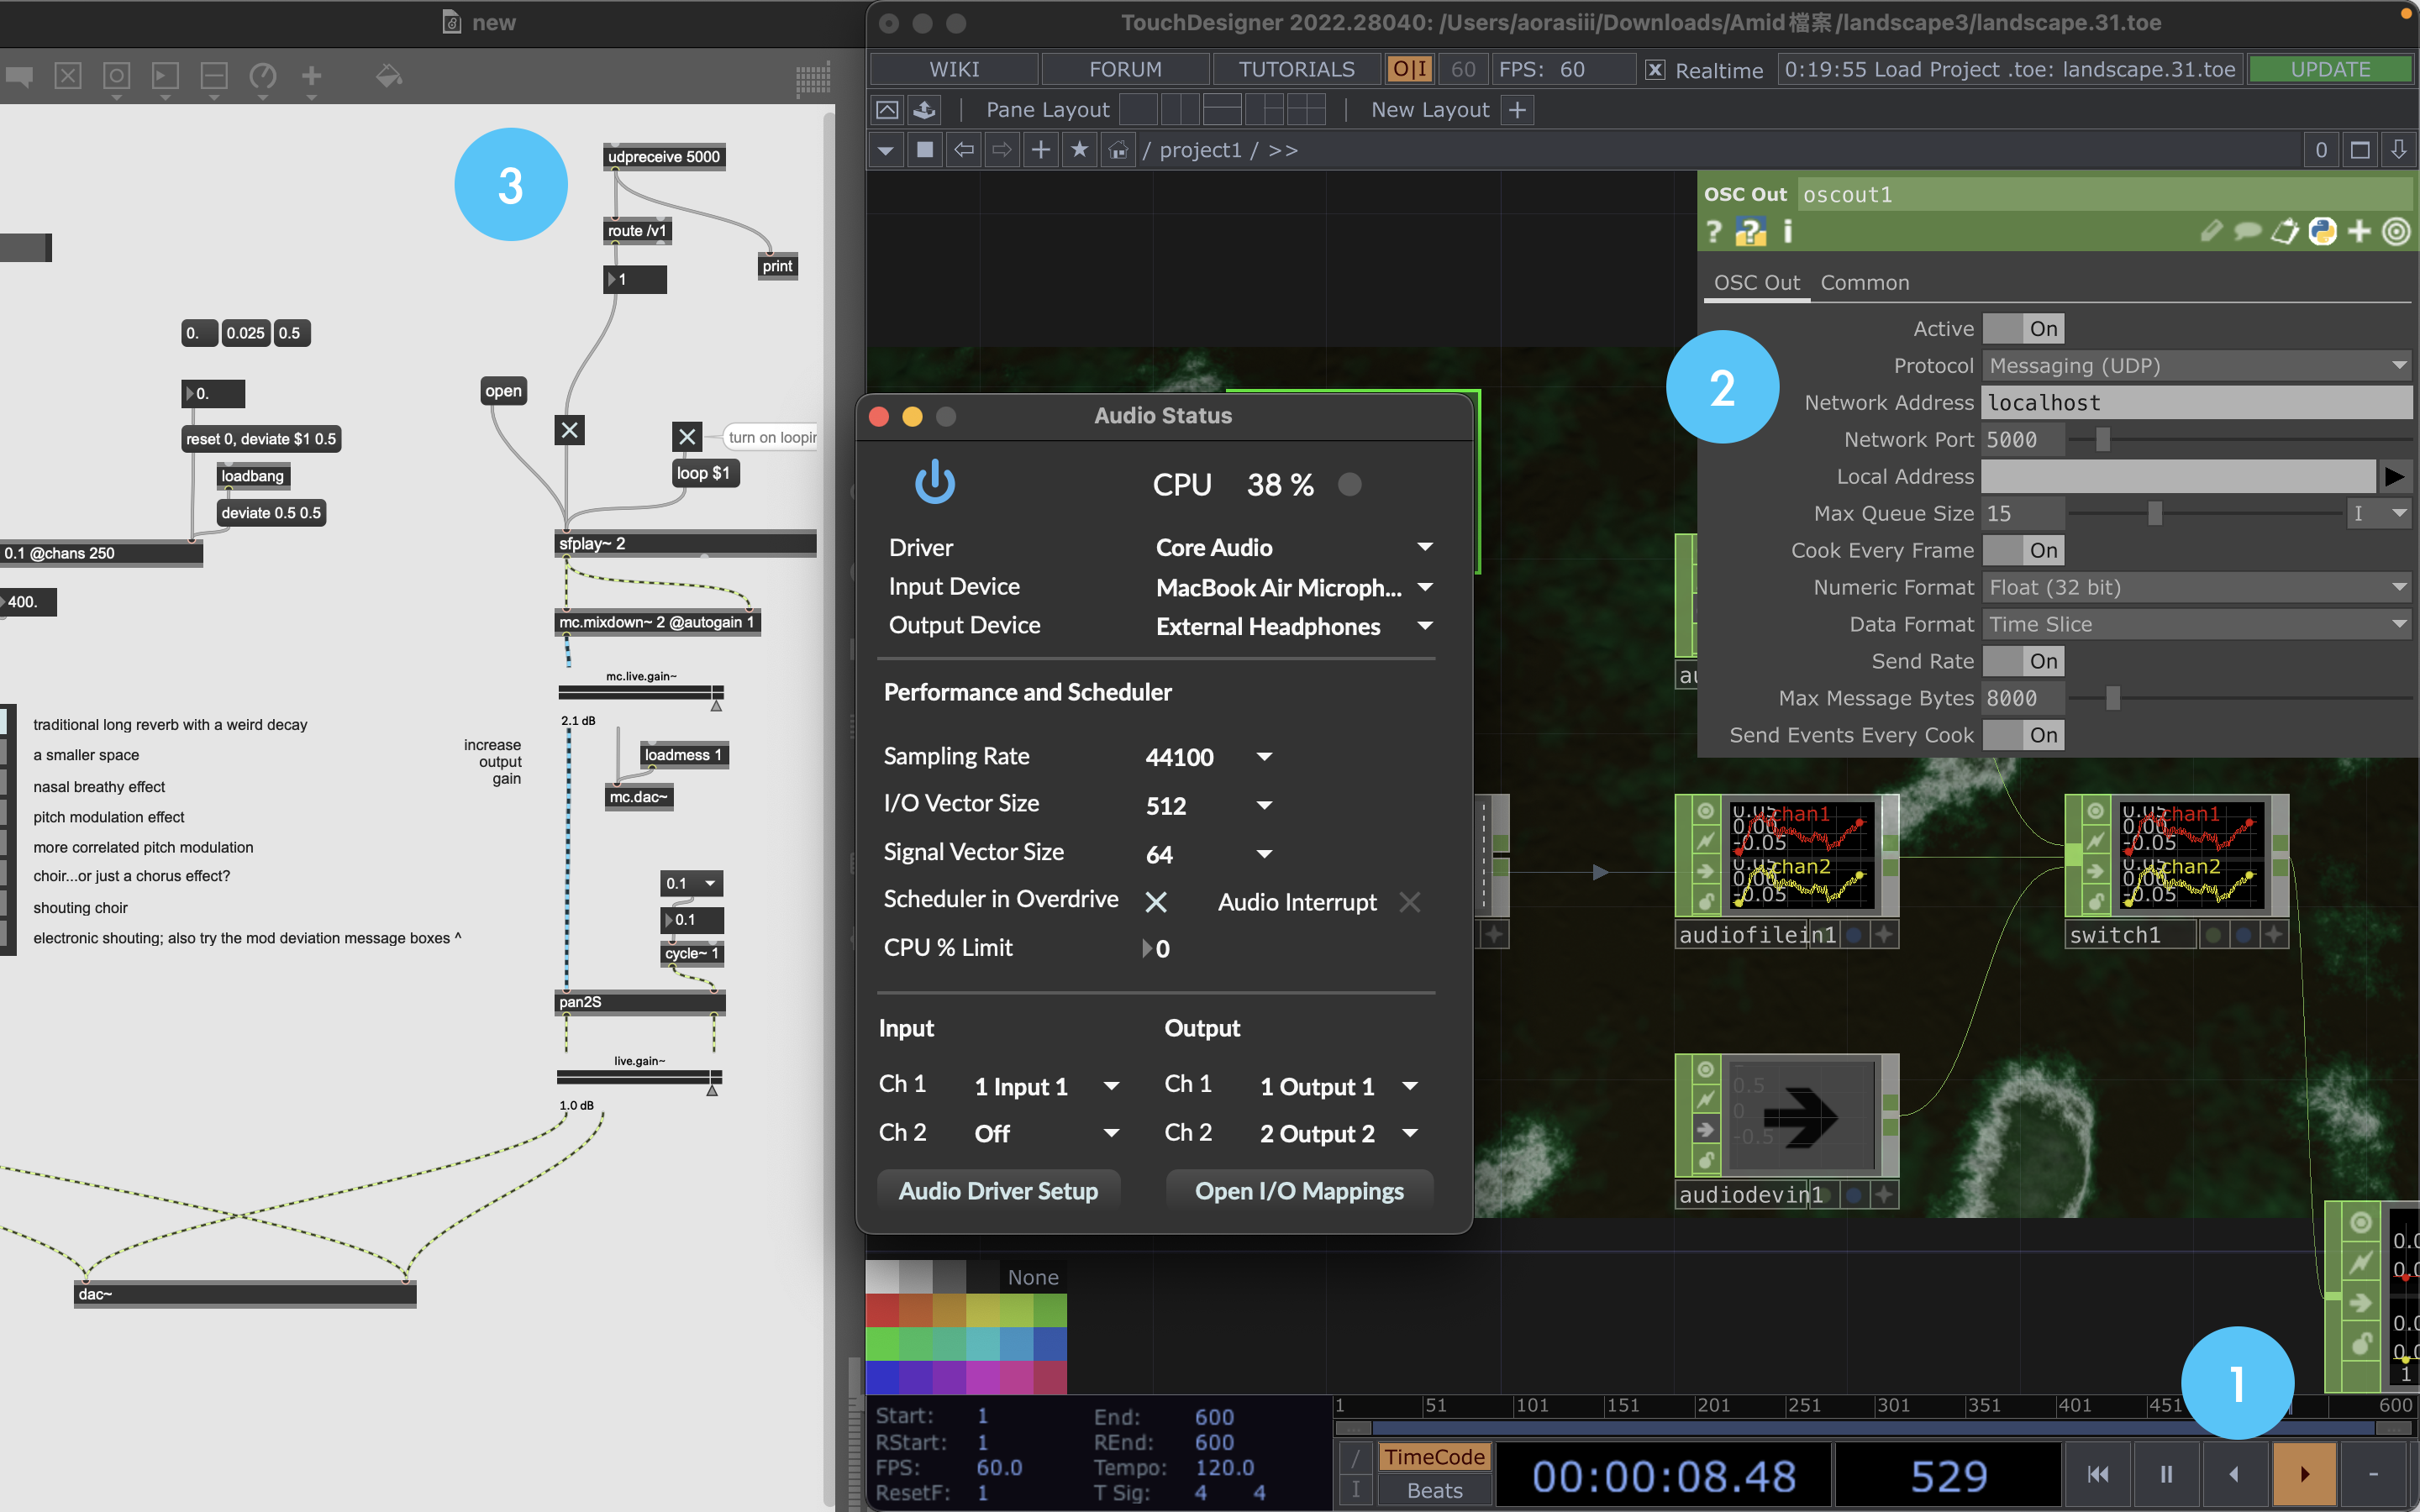
Task: Toggle the loop toggle above loop $1
Action: [x=687, y=436]
